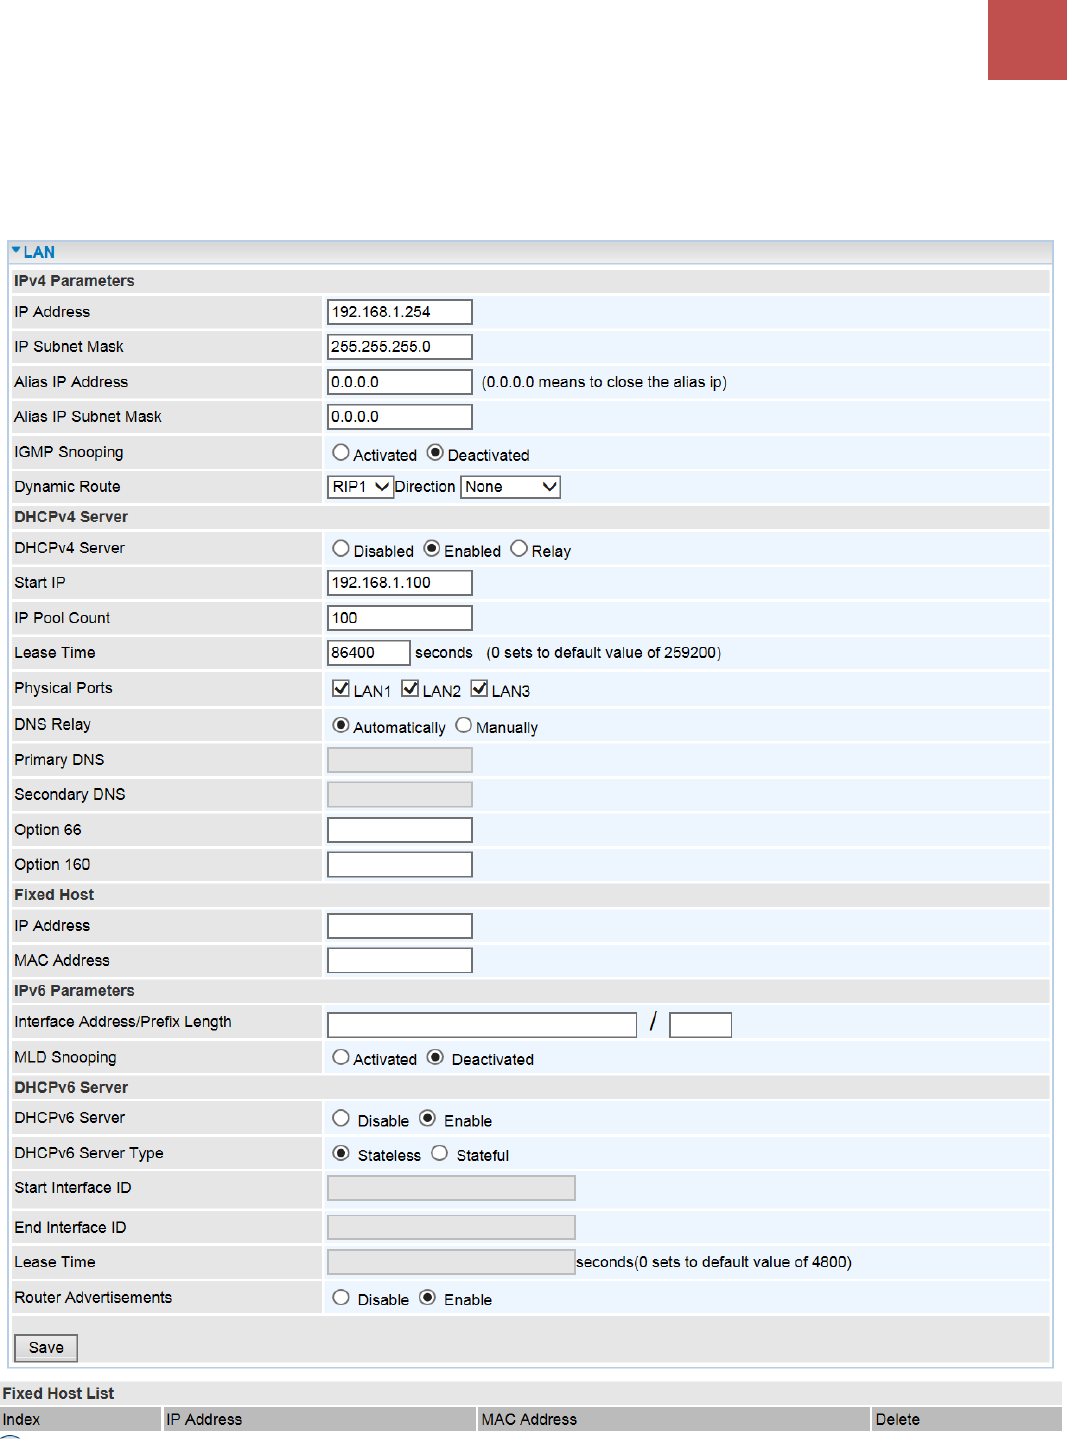
Task: Choose DHCPv4 Server Relay option
Action: [519, 549]
